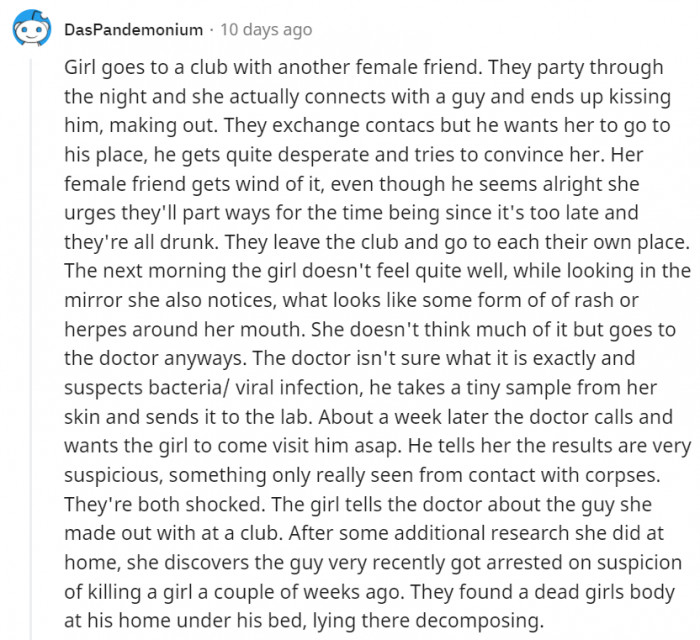Open the DasPandemonium username profile link
The image size is (700, 640).
pos(133,30)
